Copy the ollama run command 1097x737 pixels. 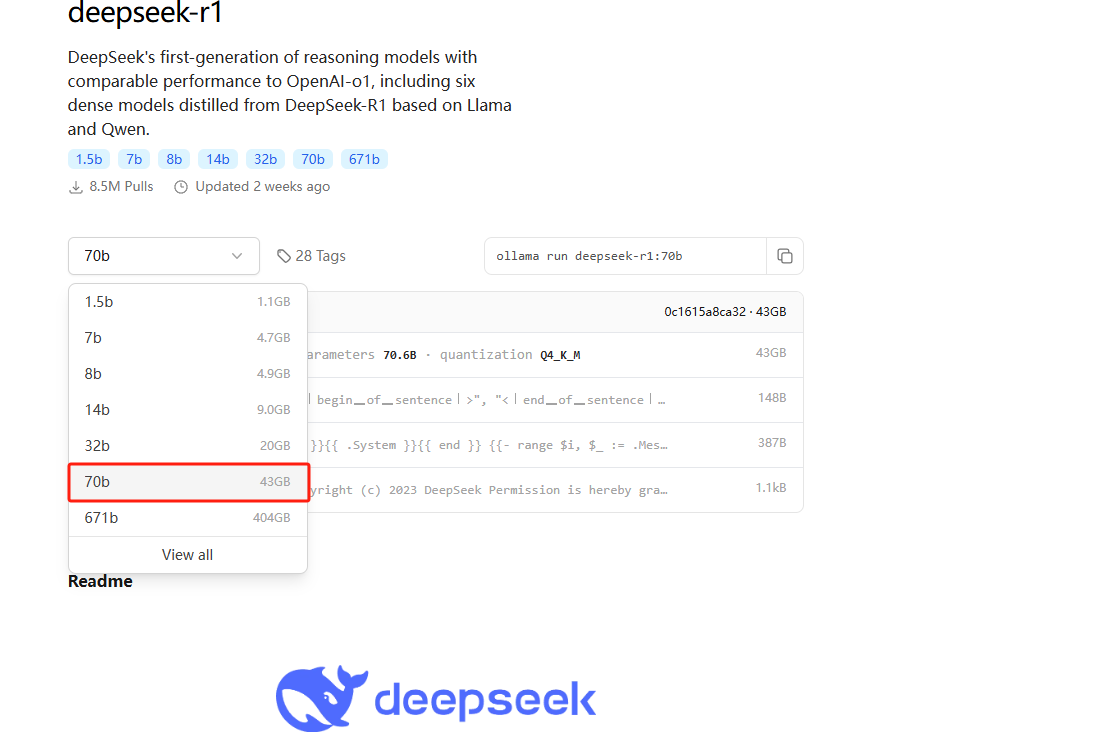click(786, 256)
